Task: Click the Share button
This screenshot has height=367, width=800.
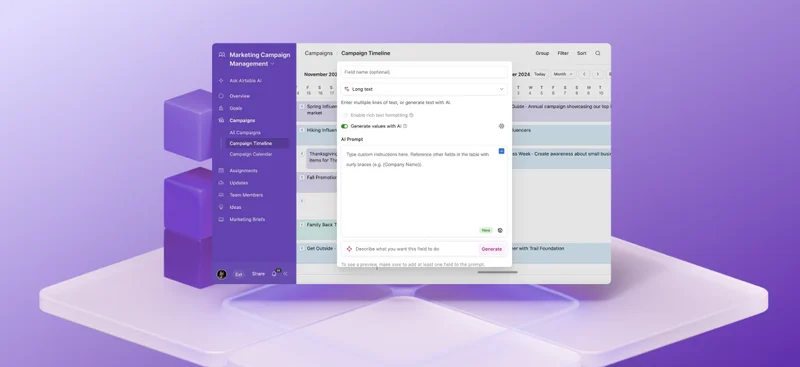Action: tap(258, 274)
